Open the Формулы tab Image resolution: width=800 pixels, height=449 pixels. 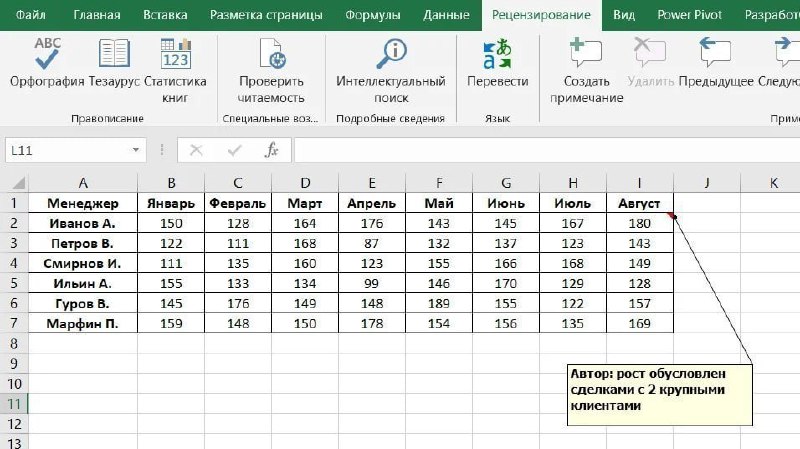372,15
